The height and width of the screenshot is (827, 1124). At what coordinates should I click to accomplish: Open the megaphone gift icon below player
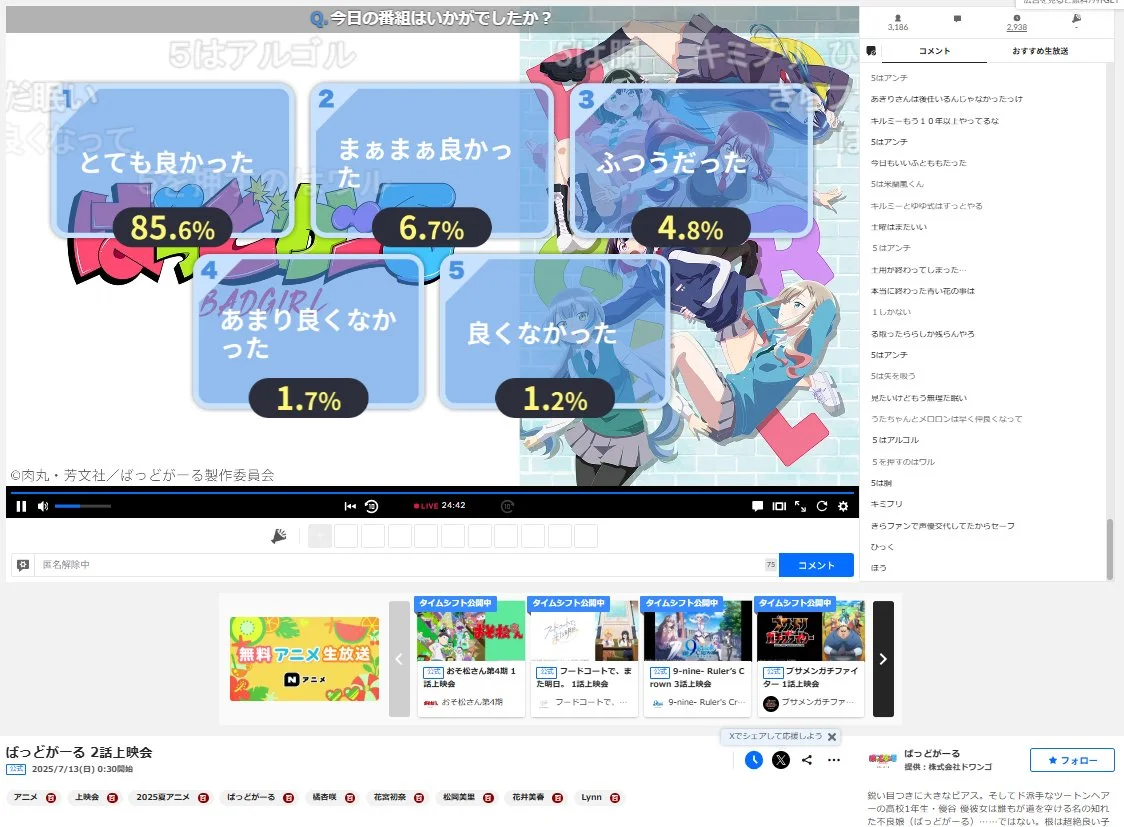click(279, 535)
